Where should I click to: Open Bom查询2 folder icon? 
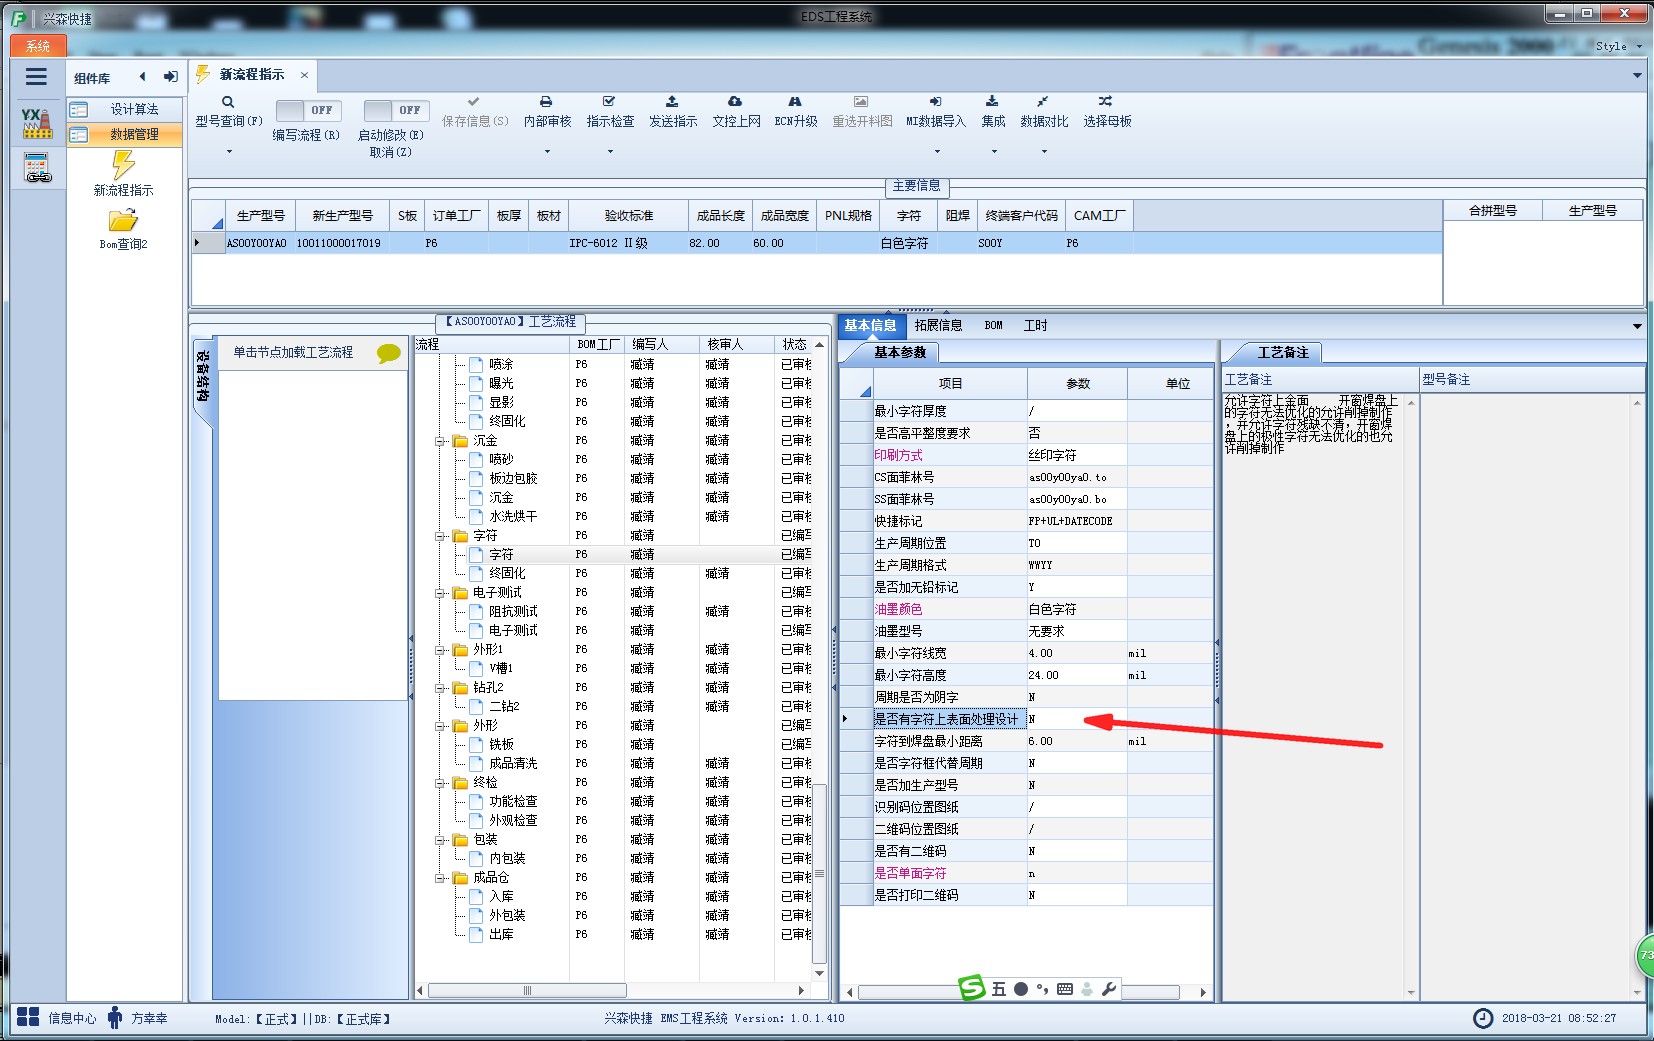point(123,220)
